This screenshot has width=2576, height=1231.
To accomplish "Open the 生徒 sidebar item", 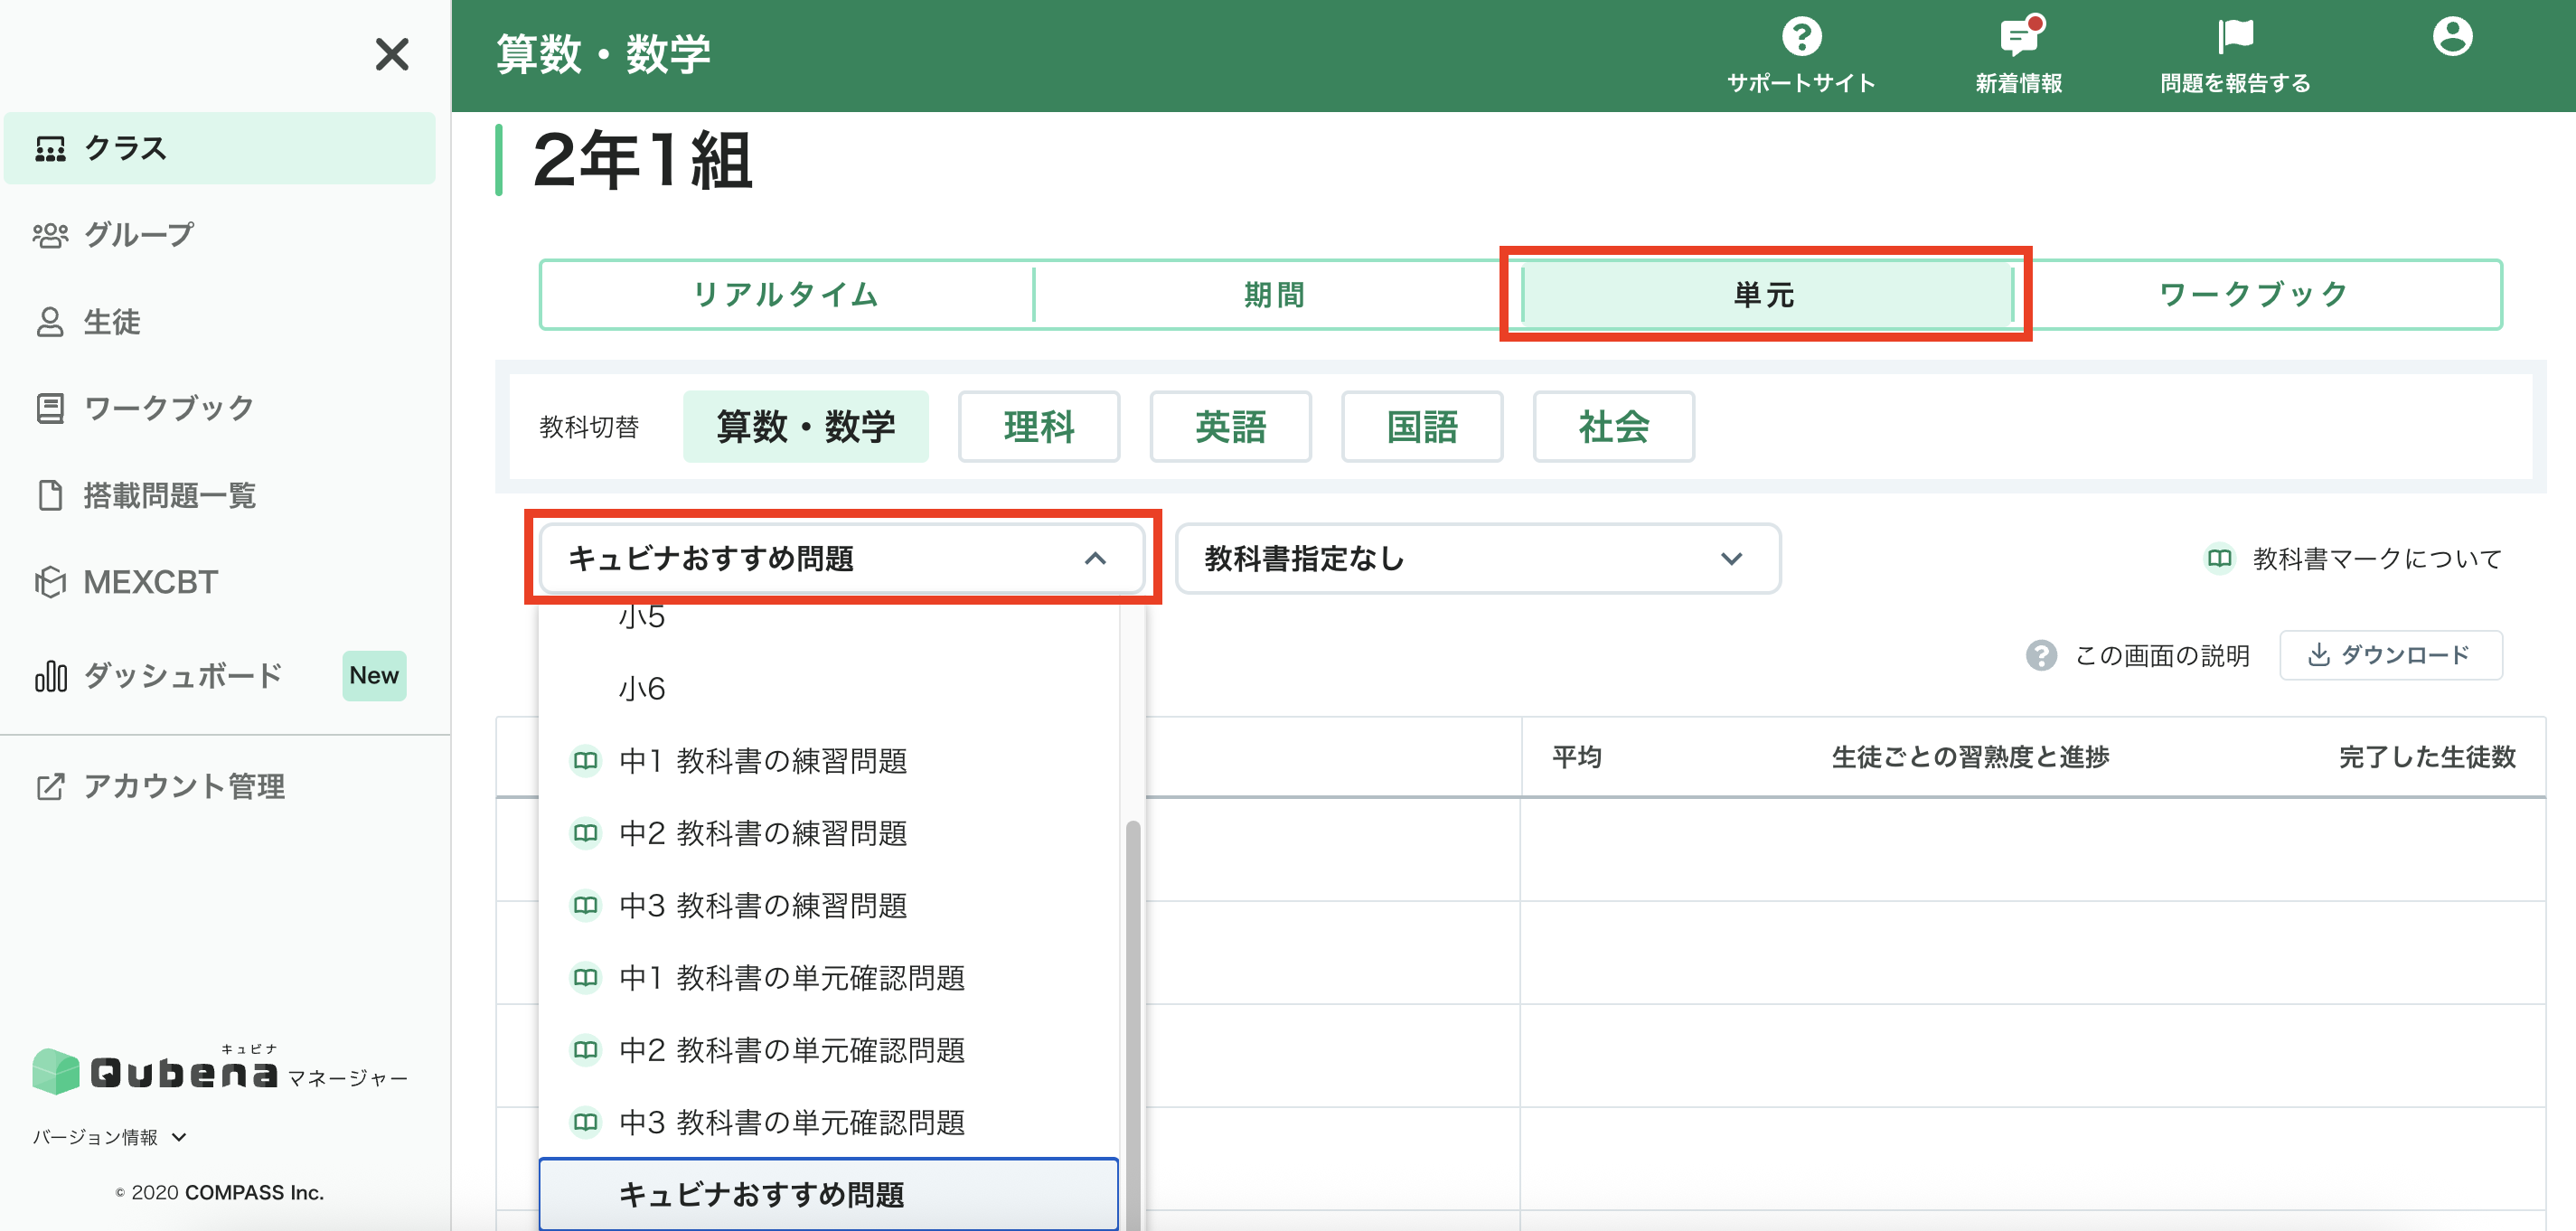I will (219, 322).
